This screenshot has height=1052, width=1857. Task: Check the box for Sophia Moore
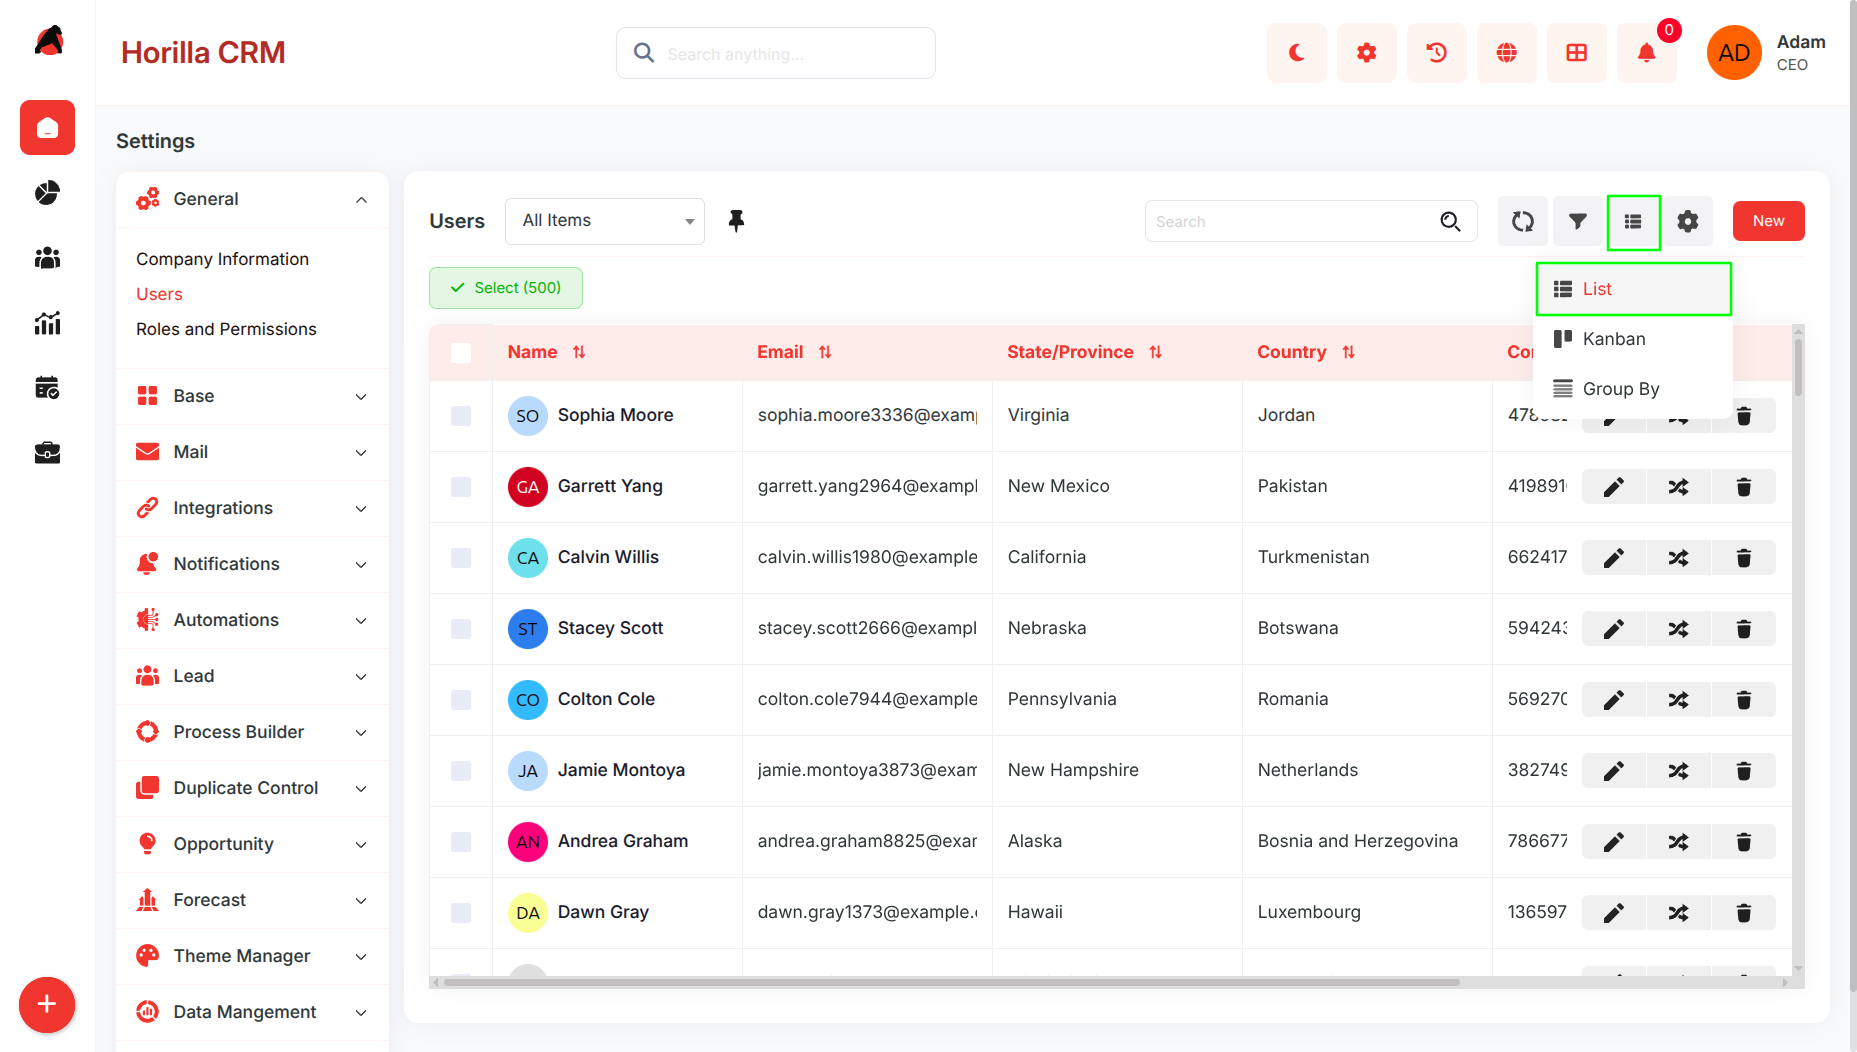click(x=461, y=415)
